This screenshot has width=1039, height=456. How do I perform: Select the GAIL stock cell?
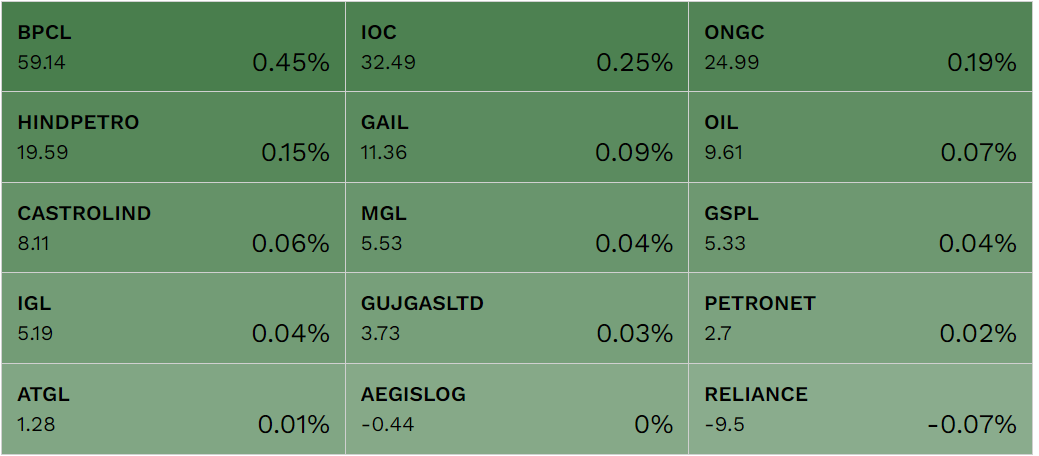pos(516,137)
